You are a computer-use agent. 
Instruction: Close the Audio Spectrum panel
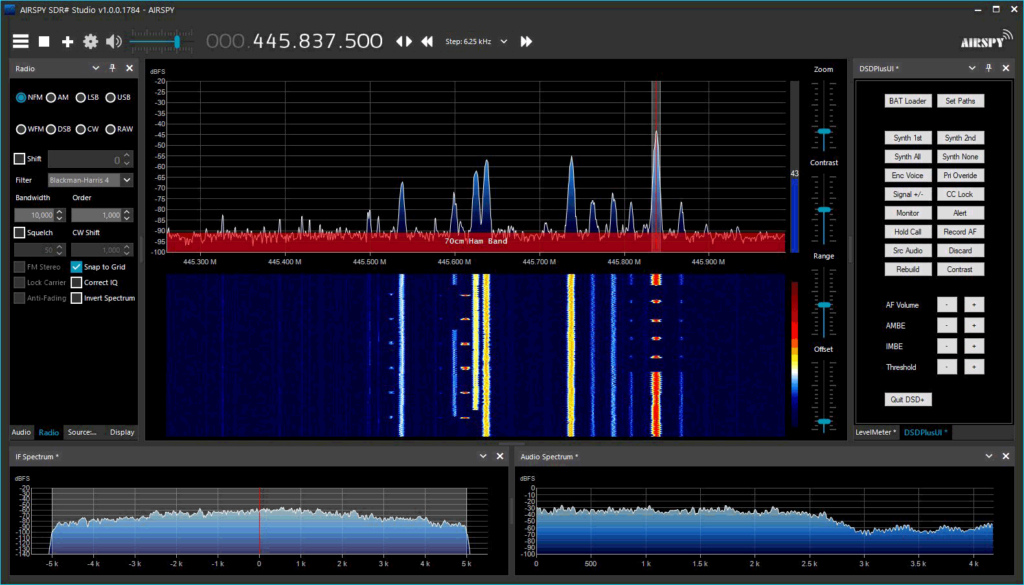[x=1006, y=456]
